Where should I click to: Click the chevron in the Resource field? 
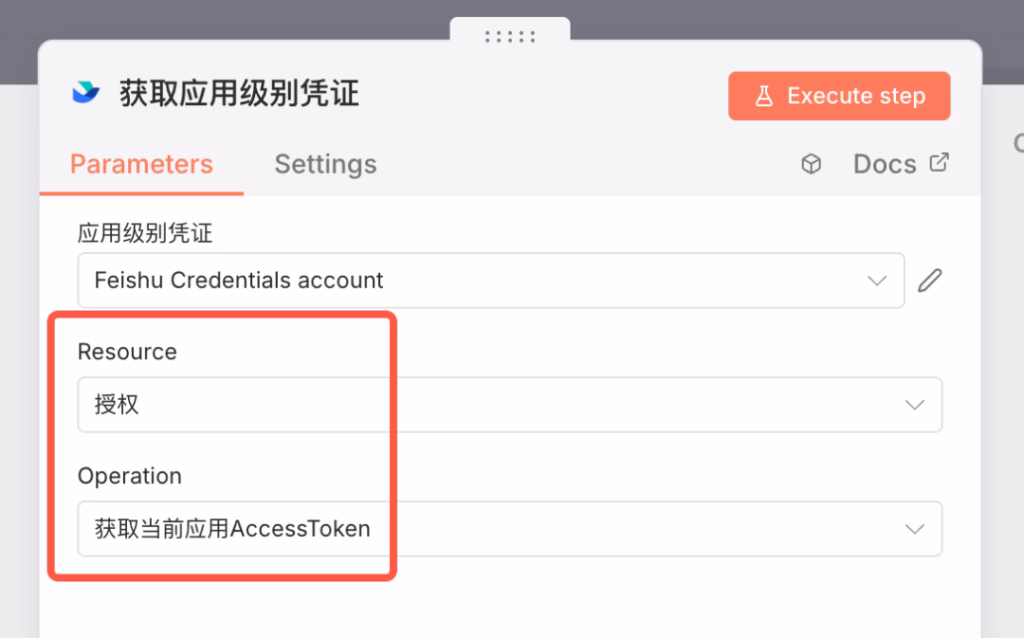(x=914, y=405)
